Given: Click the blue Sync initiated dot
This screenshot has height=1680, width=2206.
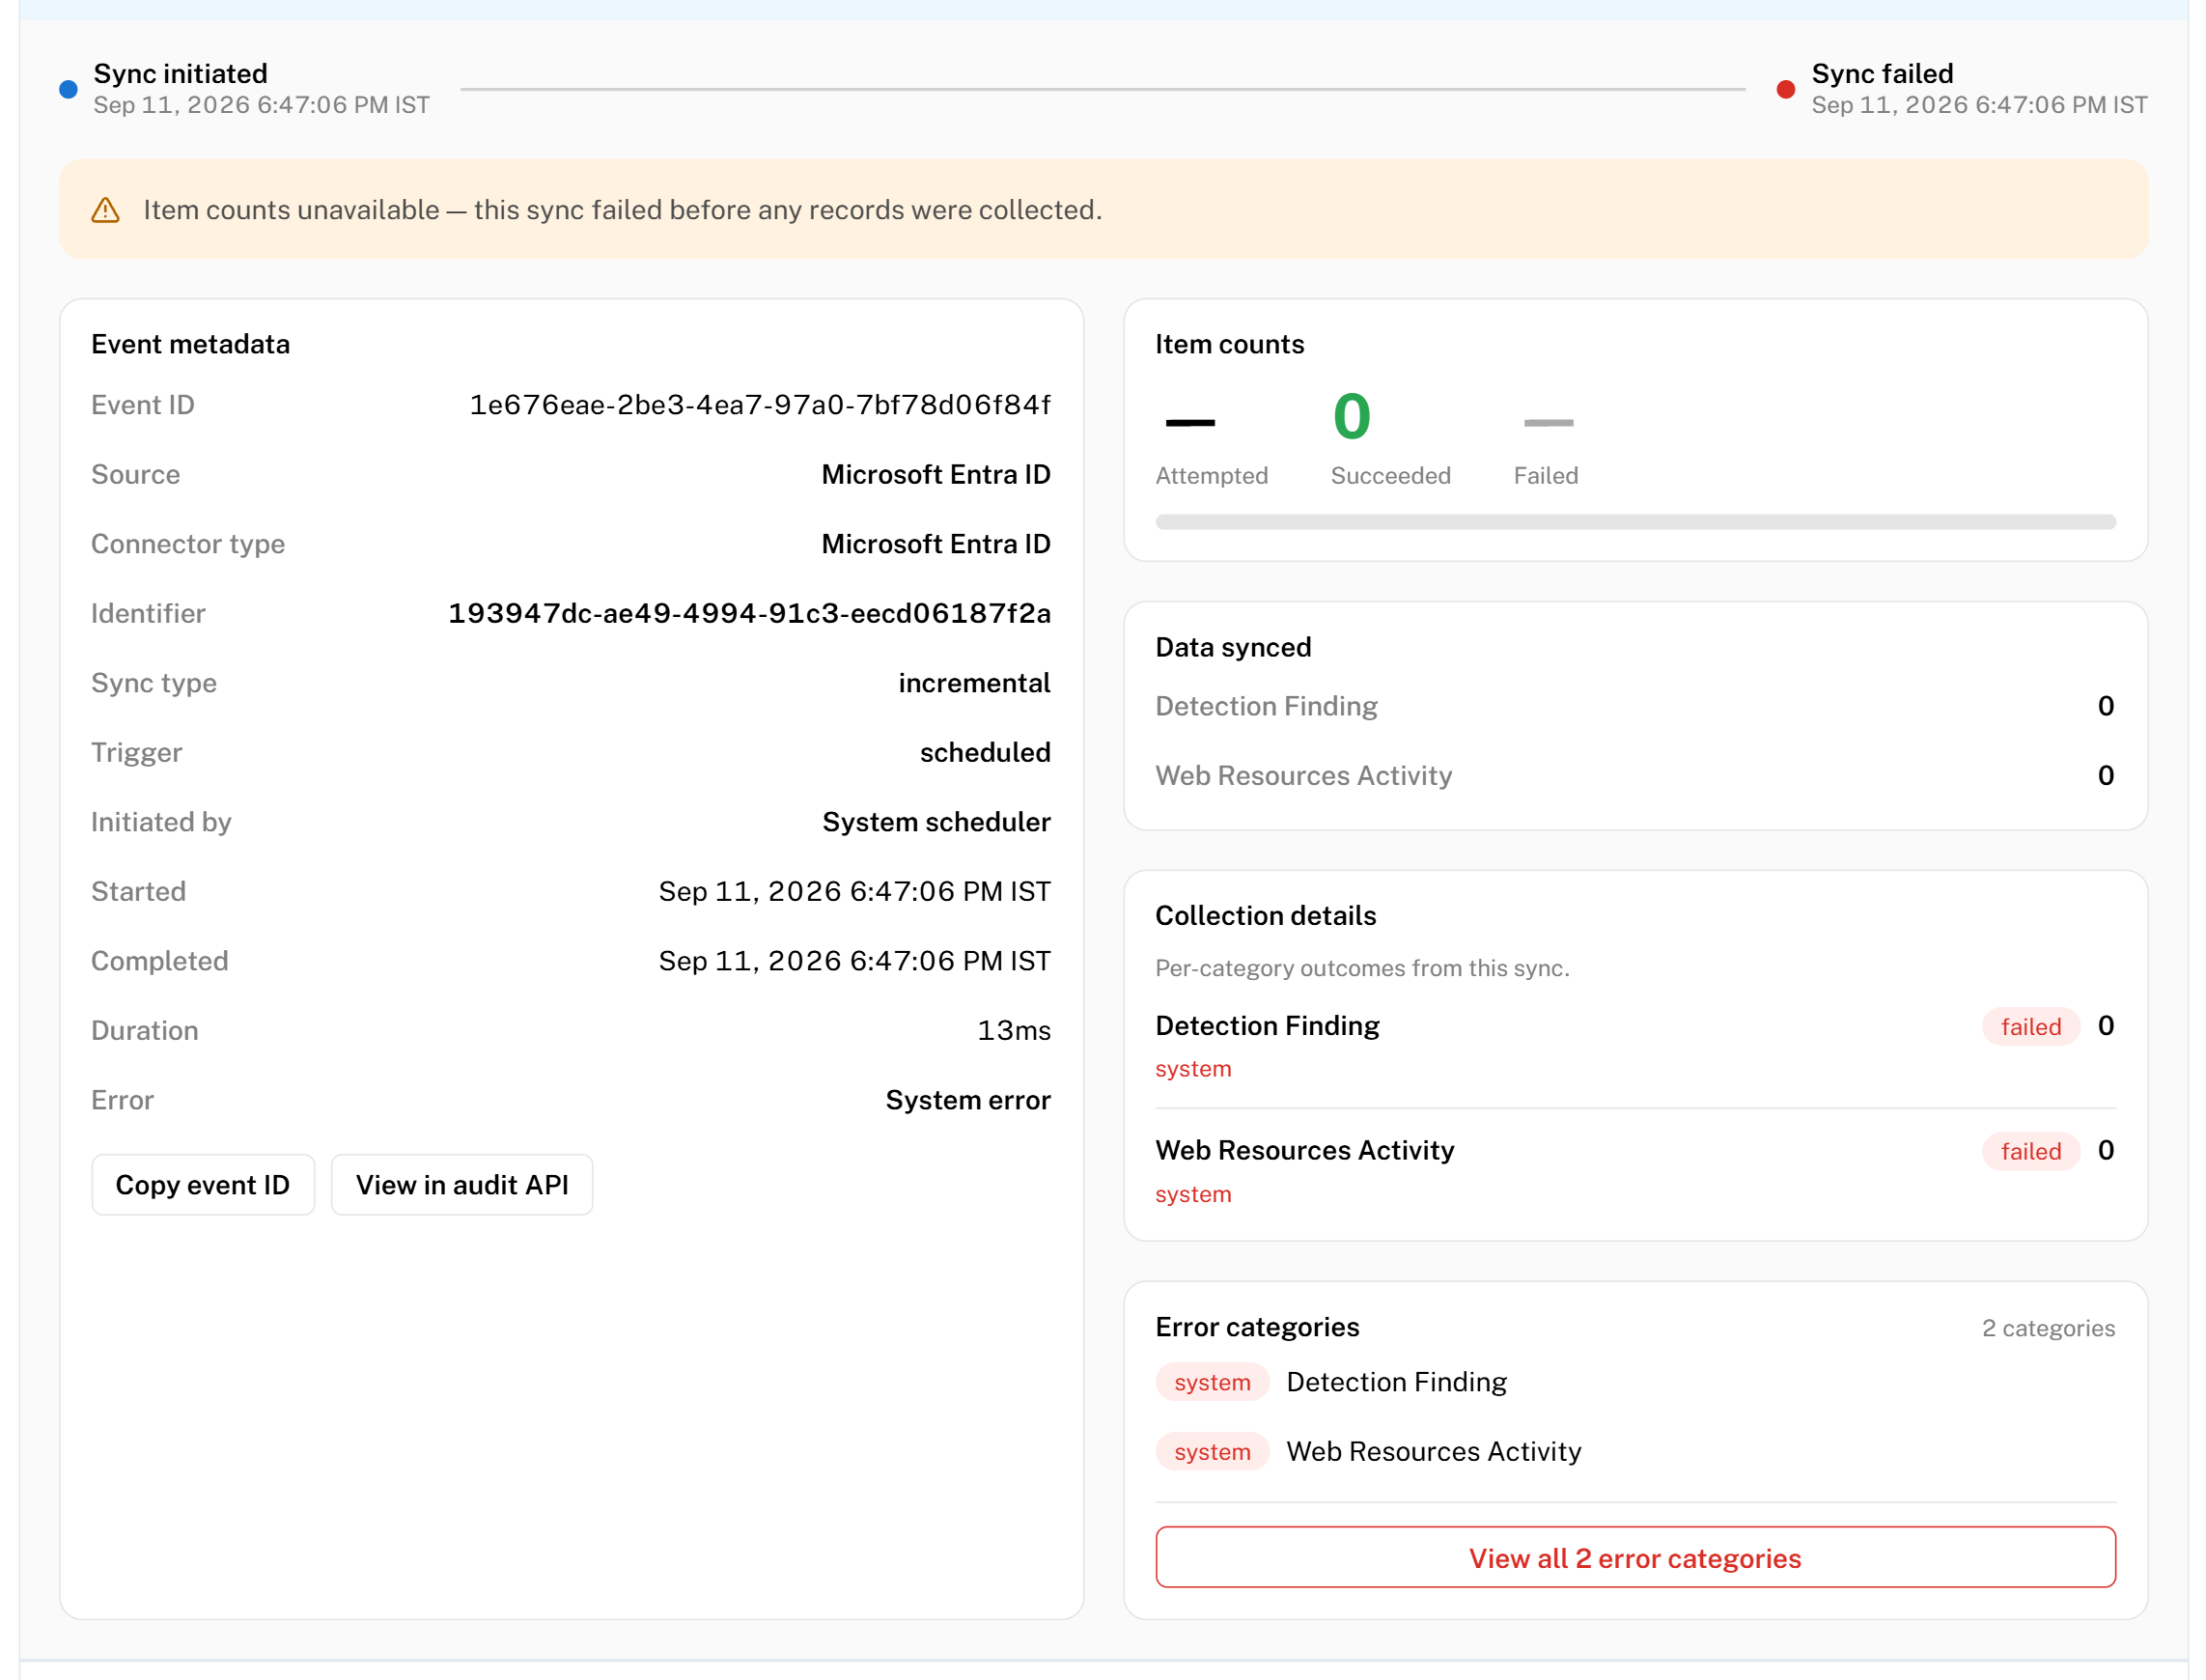Looking at the screenshot, I should [x=68, y=89].
